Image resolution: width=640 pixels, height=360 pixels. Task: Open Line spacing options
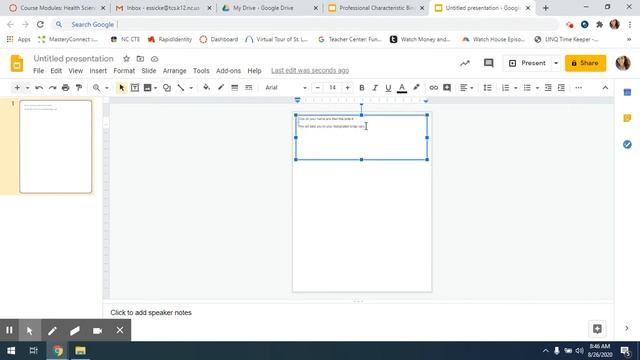click(487, 88)
